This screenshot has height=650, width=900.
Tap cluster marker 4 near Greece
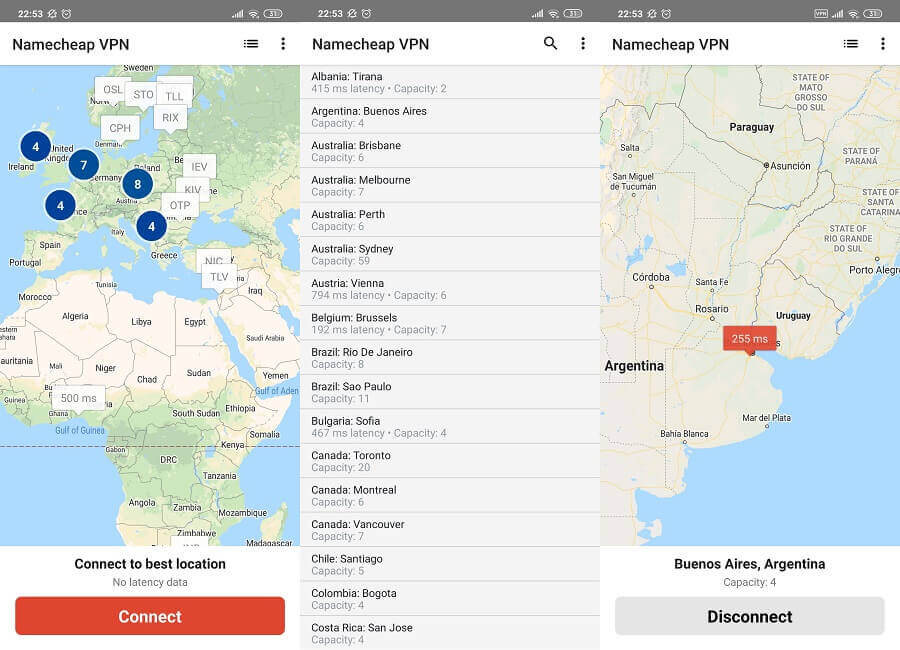pos(152,226)
